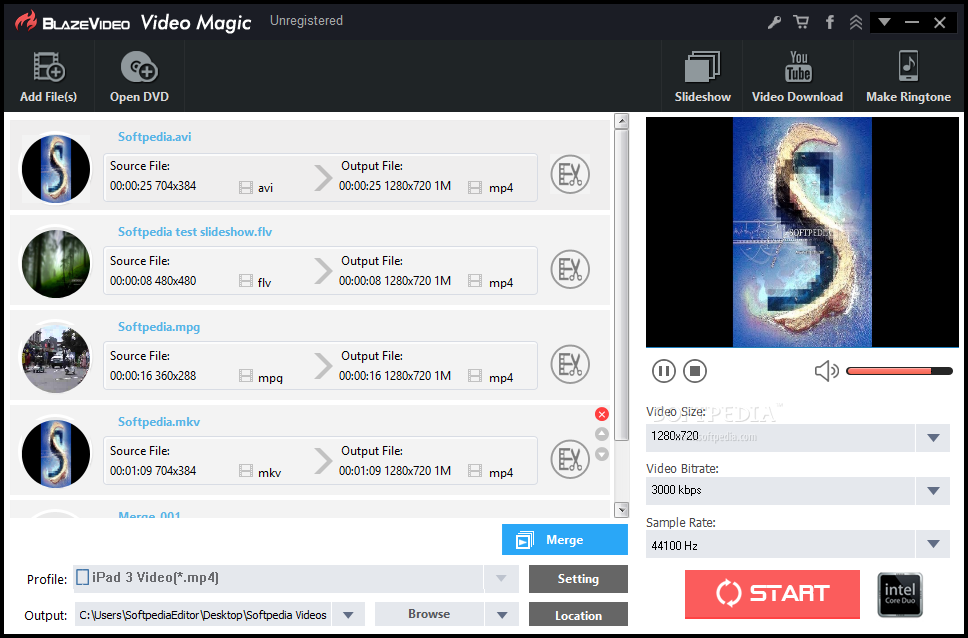Click the register key icon
Screen dimensions: 968x638
click(774, 23)
